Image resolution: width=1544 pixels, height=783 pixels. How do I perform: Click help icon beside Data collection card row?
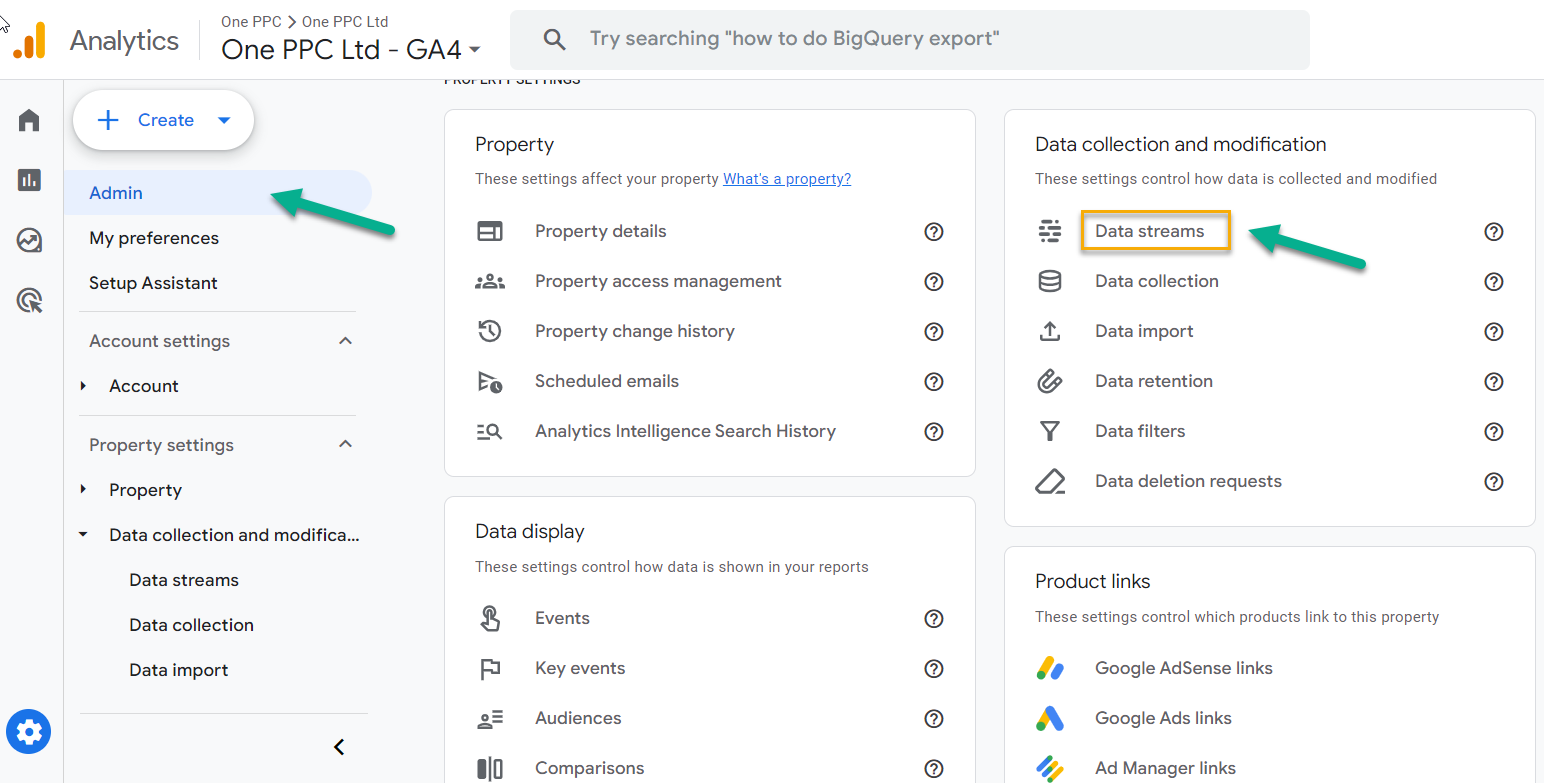(x=1494, y=282)
